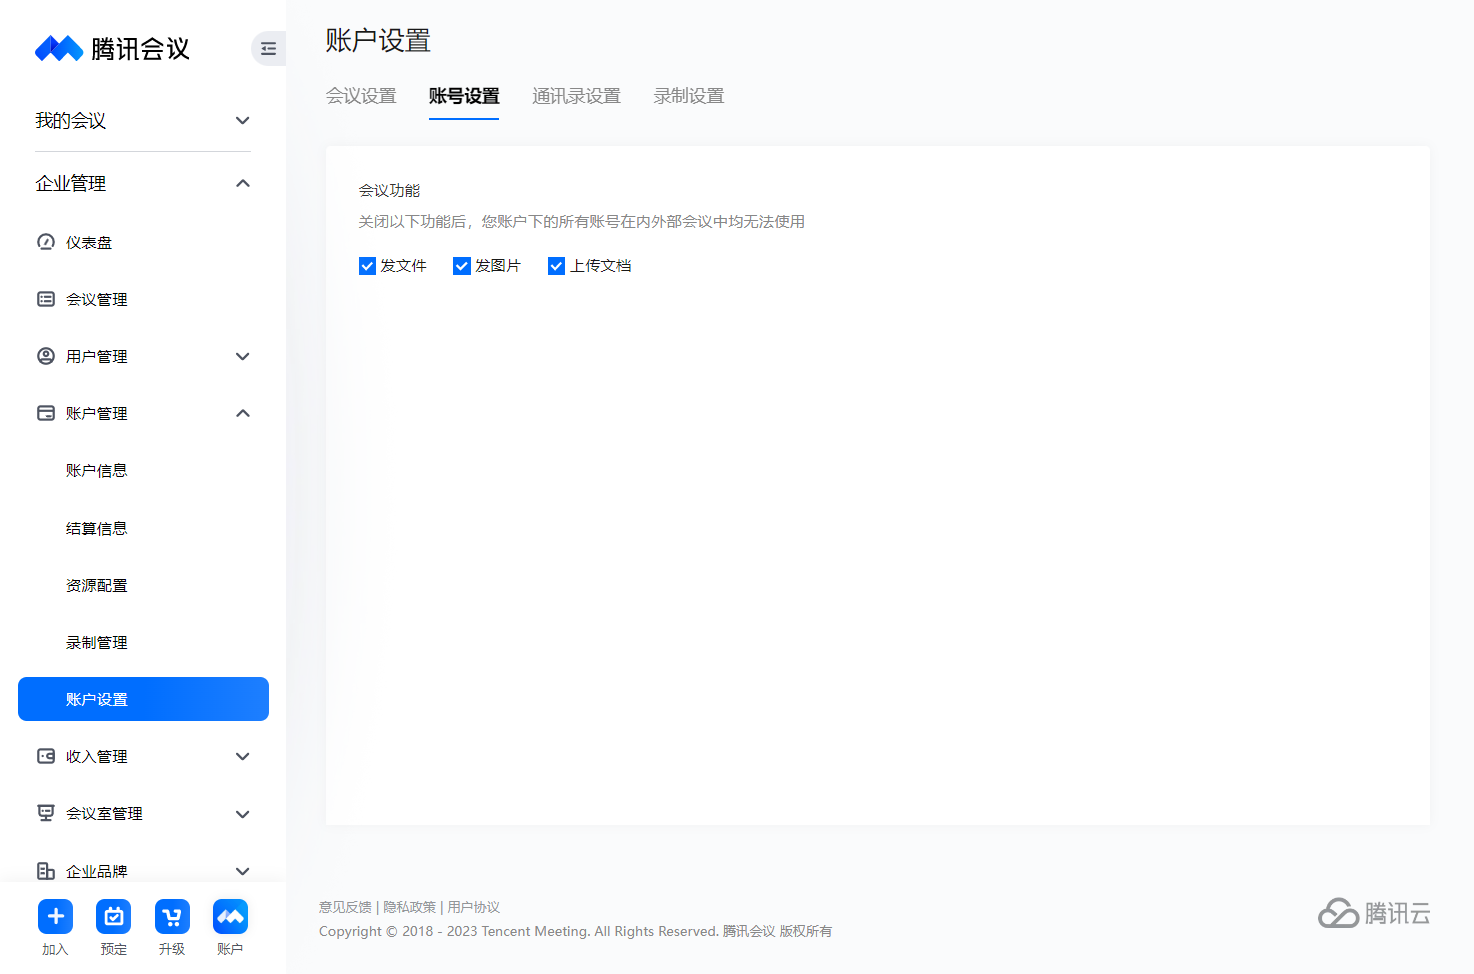Screen dimensions: 1474x974
Task: Expand the 用户管理 submenu chevron
Action: (x=242, y=356)
